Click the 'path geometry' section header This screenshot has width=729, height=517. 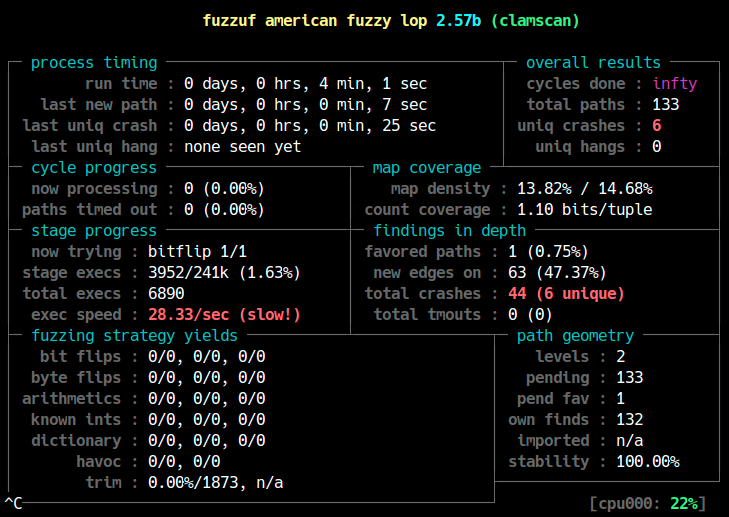coord(575,336)
